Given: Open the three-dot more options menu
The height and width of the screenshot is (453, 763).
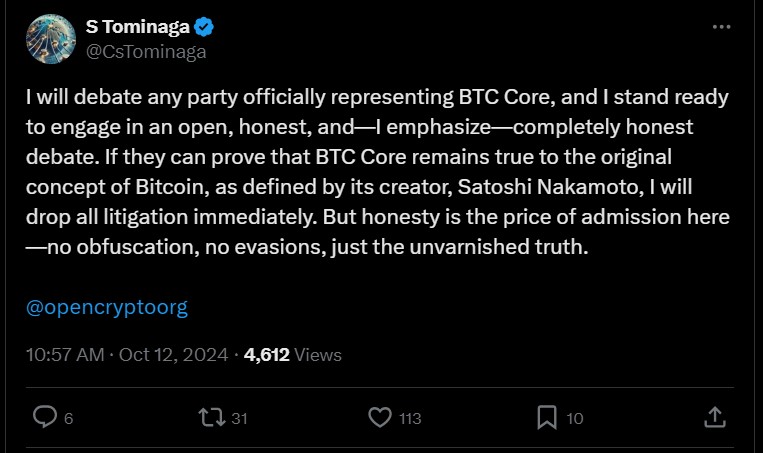Looking at the screenshot, I should click(x=721, y=27).
